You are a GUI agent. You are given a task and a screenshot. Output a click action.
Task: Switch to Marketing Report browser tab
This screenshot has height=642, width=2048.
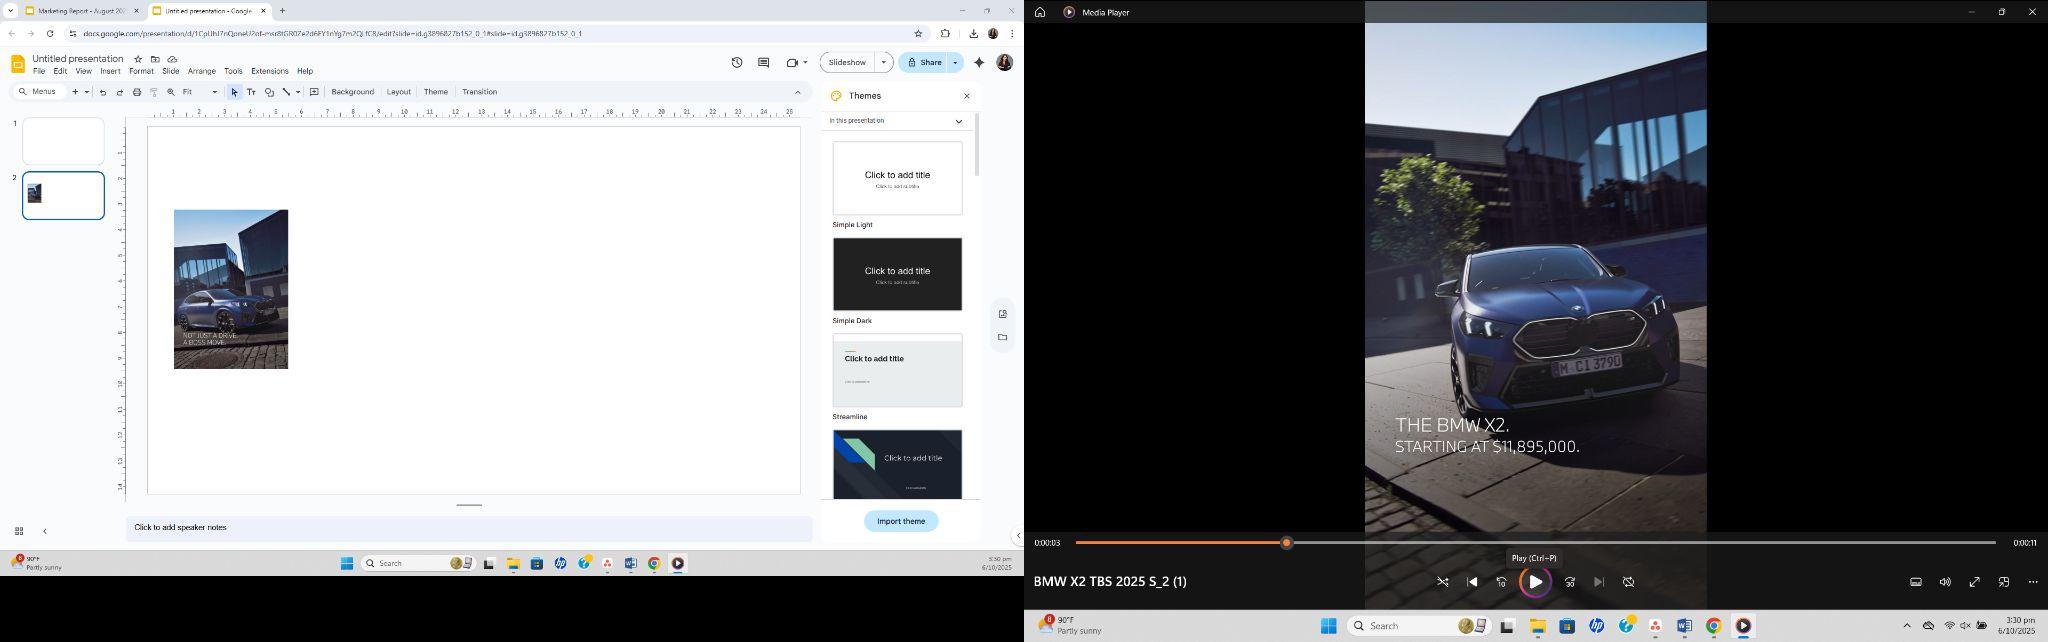82,11
